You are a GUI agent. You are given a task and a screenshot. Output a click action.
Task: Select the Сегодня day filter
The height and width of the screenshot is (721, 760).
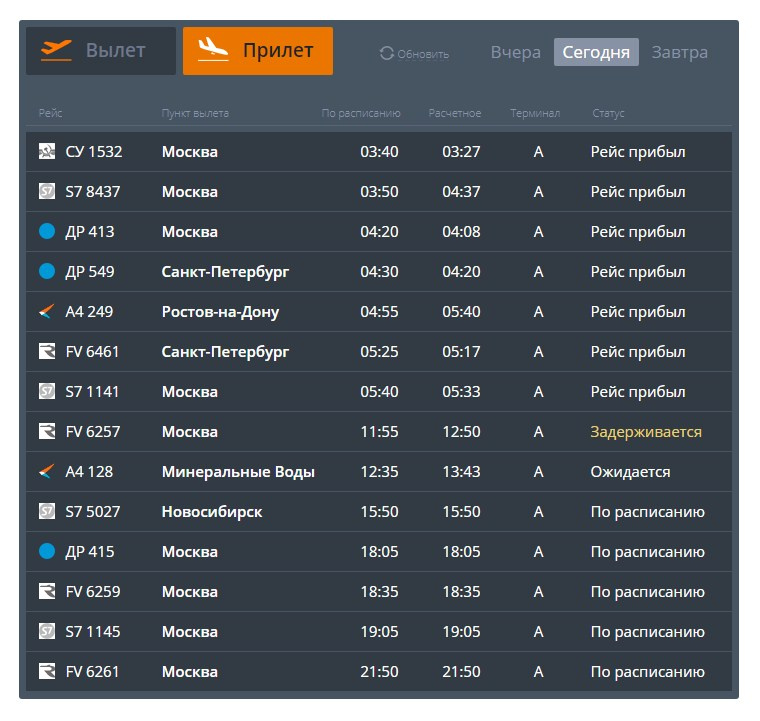(x=596, y=52)
